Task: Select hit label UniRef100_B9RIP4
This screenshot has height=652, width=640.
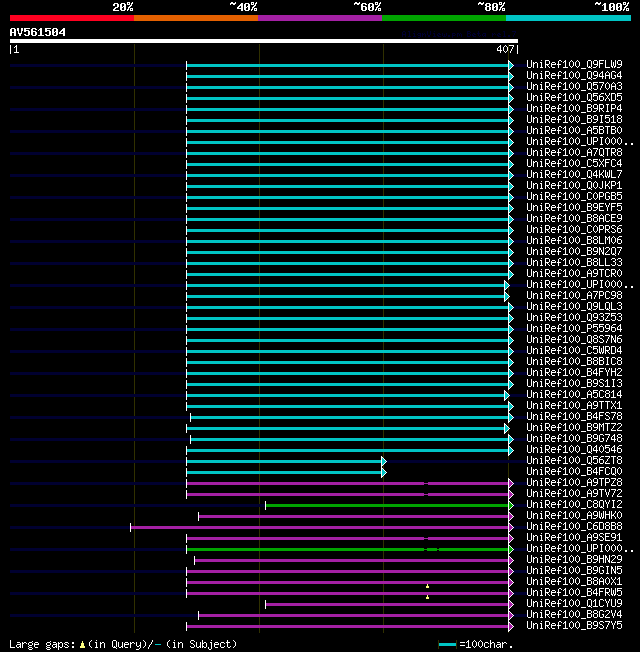Action: (574, 109)
